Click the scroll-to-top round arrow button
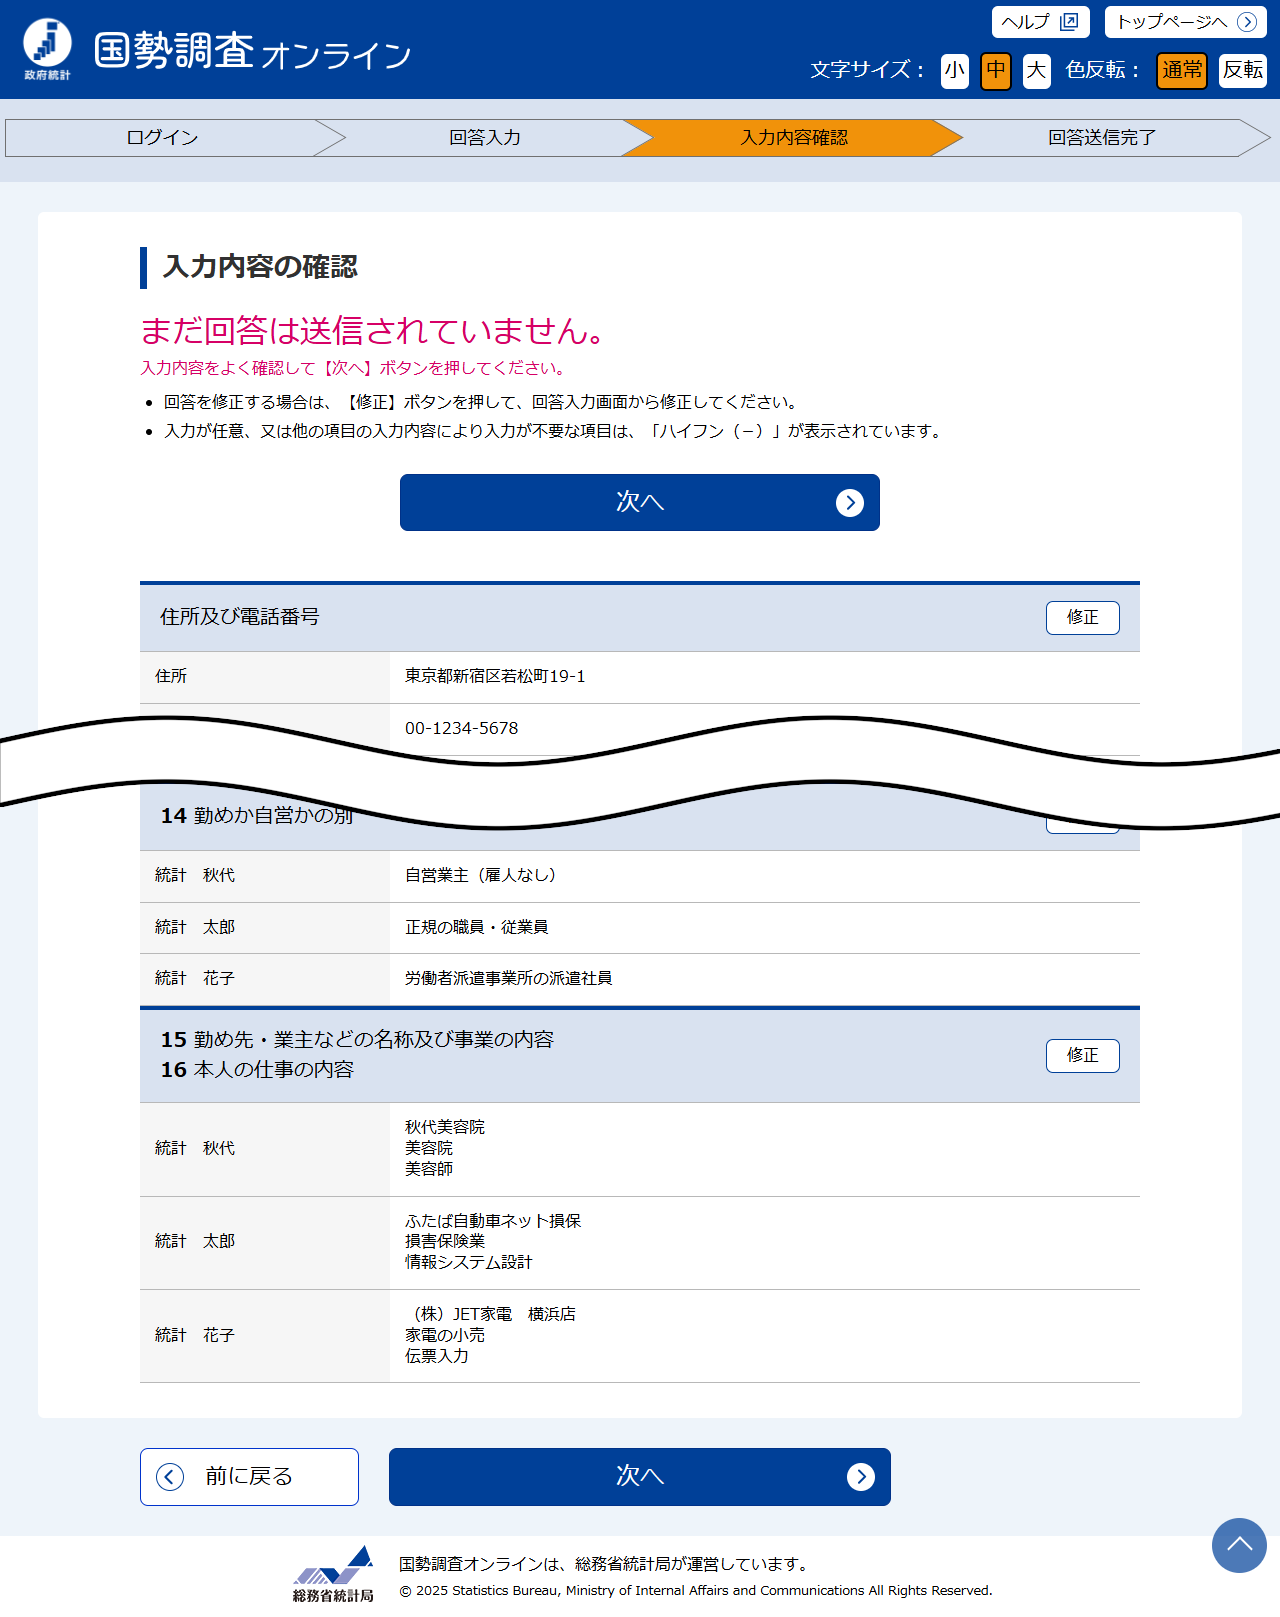Screen dimensions: 1280x1617 point(1239,1545)
